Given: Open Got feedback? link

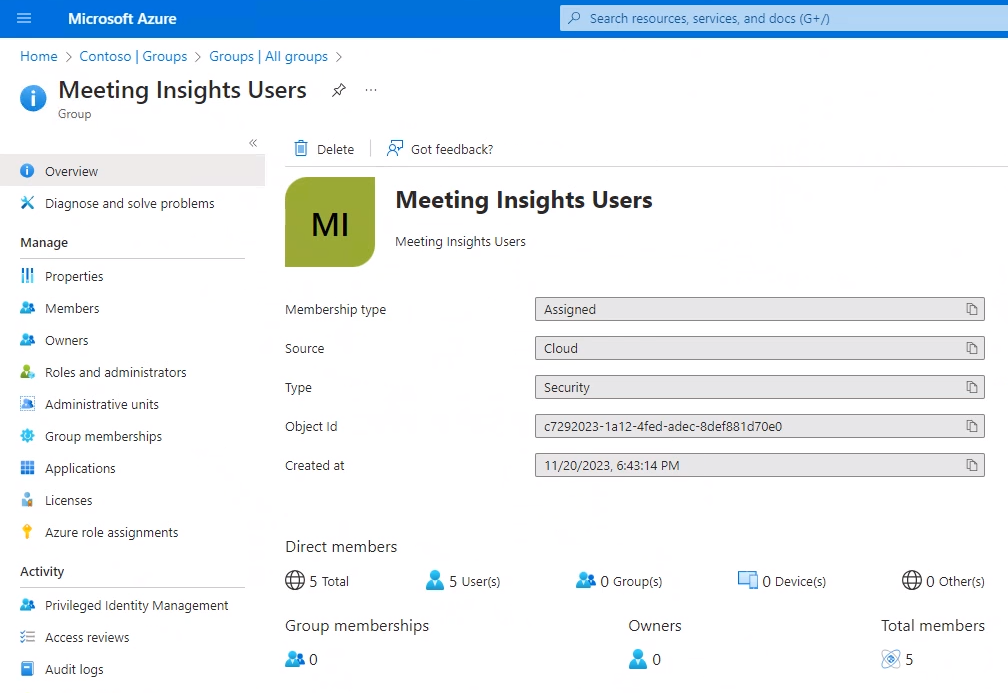Looking at the screenshot, I should (440, 149).
